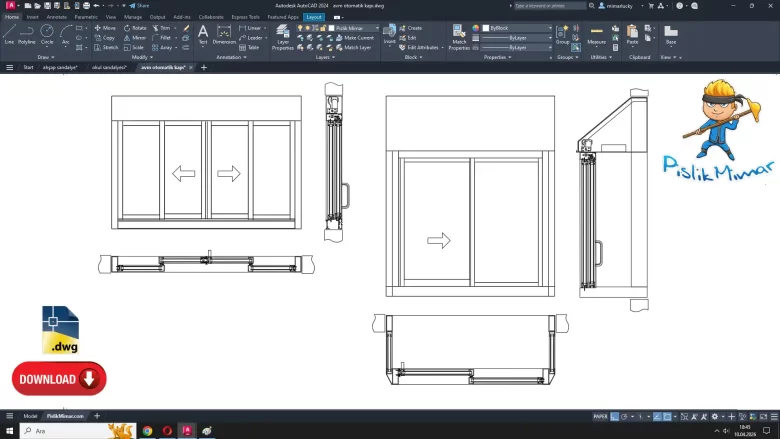Toggle the grid display in status bar
780x439 pixels.
coord(616,416)
